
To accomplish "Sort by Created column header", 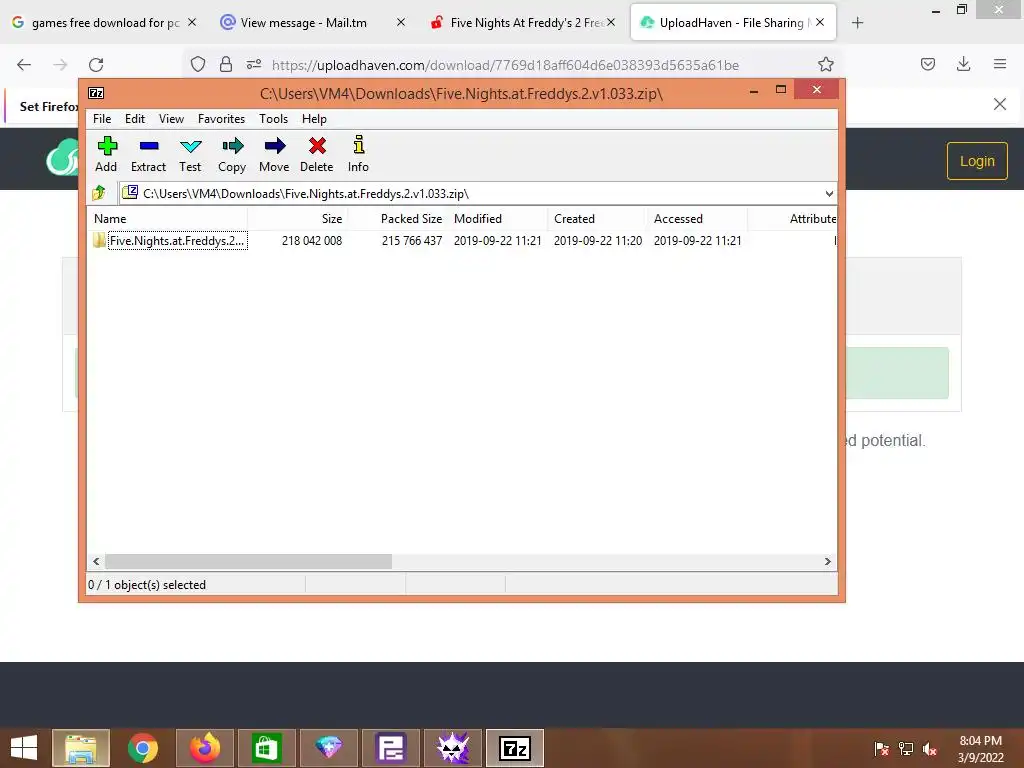I will (598, 219).
